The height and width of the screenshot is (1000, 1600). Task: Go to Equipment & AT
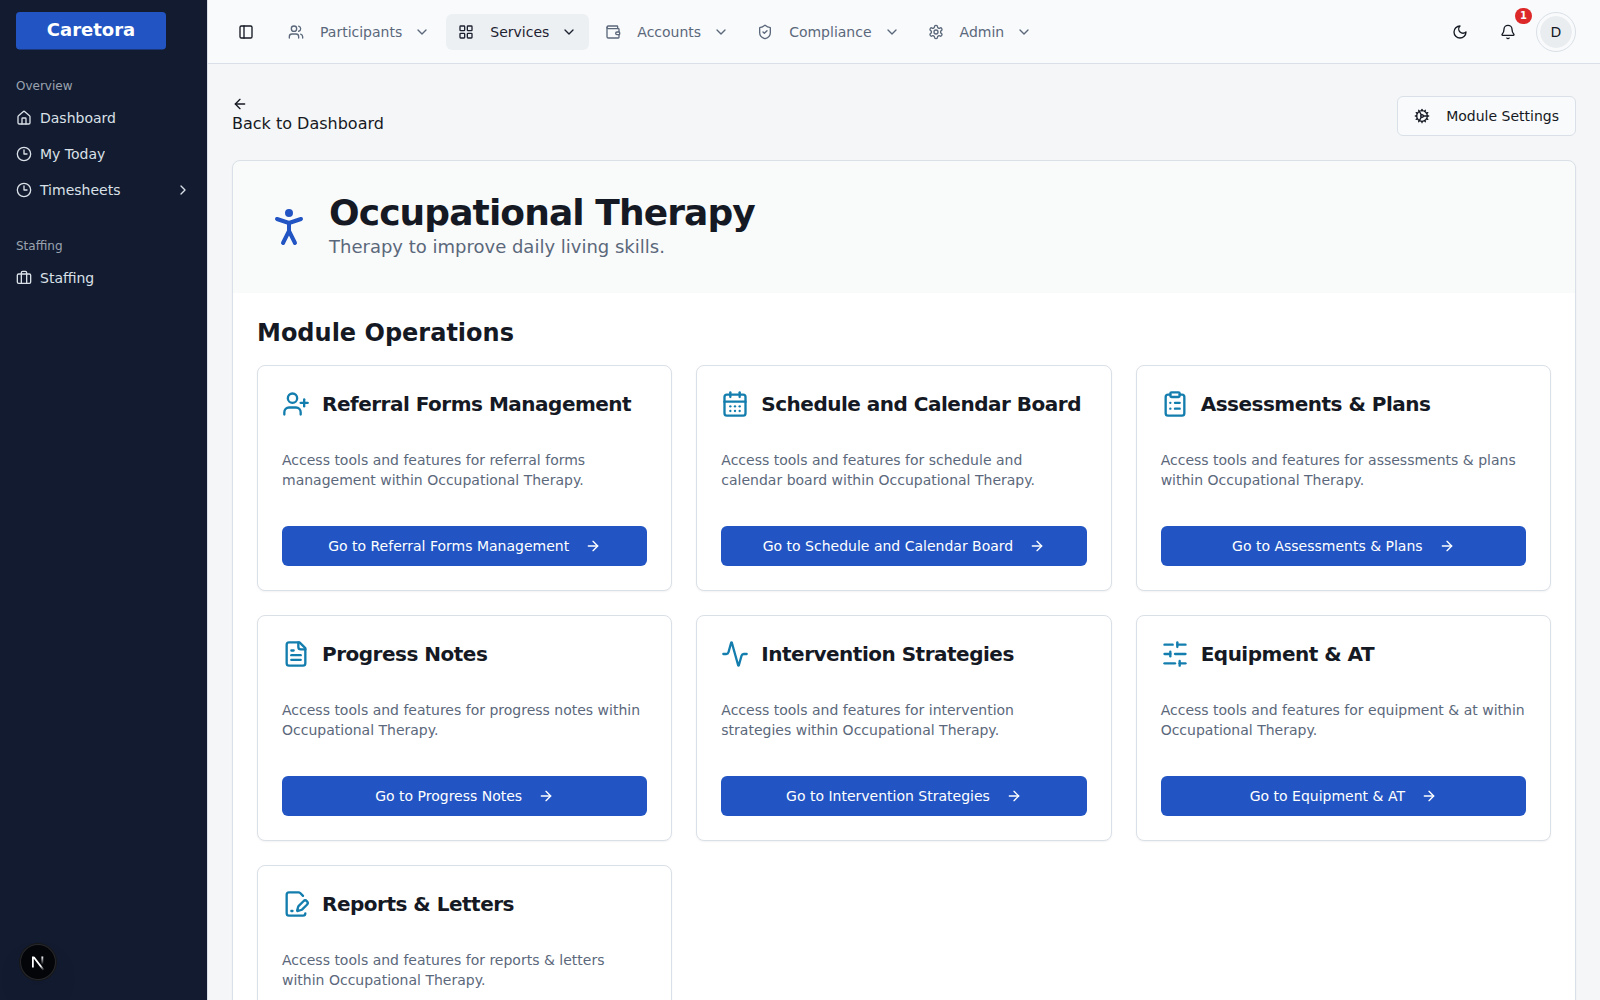[1343, 796]
